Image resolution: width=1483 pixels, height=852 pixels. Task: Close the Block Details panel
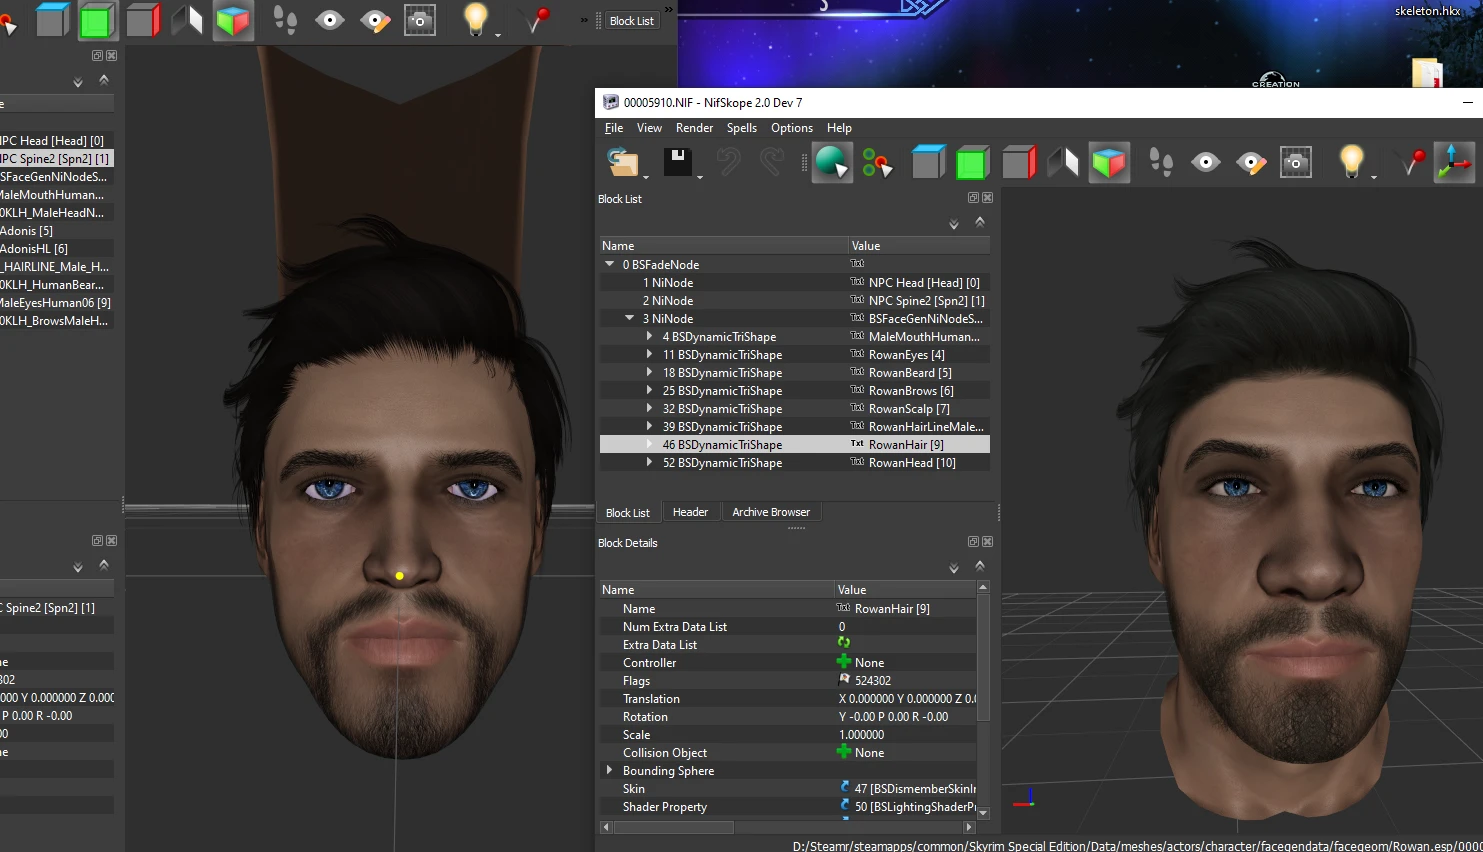(x=987, y=542)
